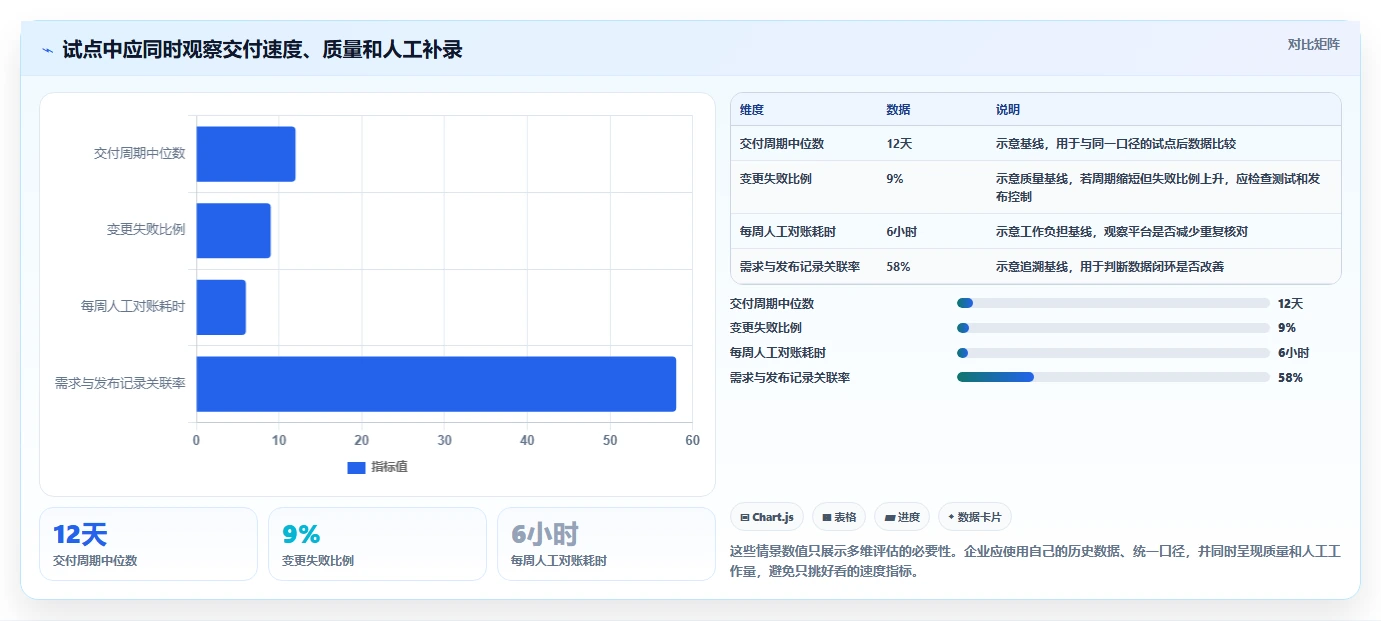Click the 12天 progress value label
The width and height of the screenshot is (1381, 621).
click(1291, 304)
